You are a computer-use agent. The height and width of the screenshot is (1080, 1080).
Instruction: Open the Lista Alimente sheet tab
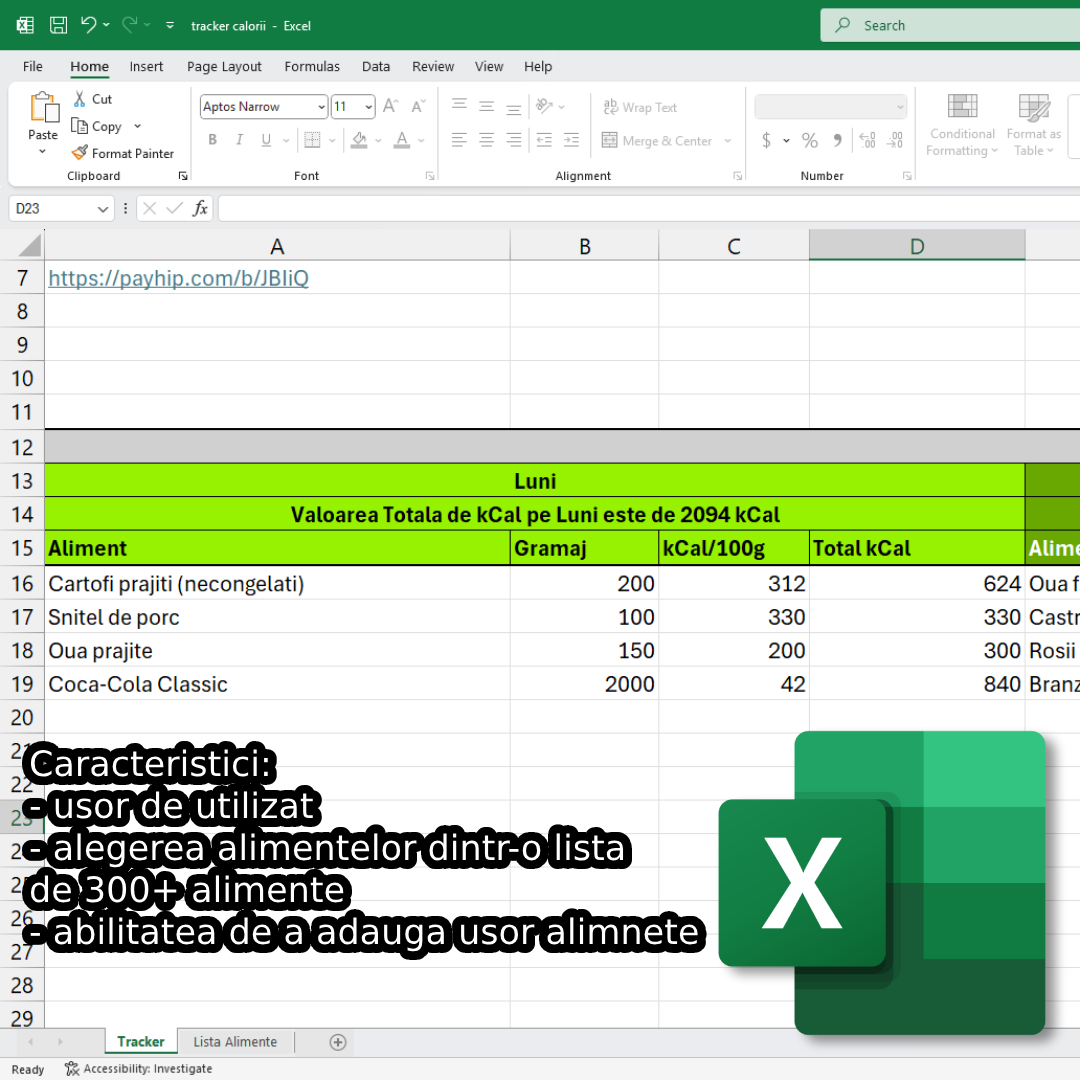point(235,1041)
